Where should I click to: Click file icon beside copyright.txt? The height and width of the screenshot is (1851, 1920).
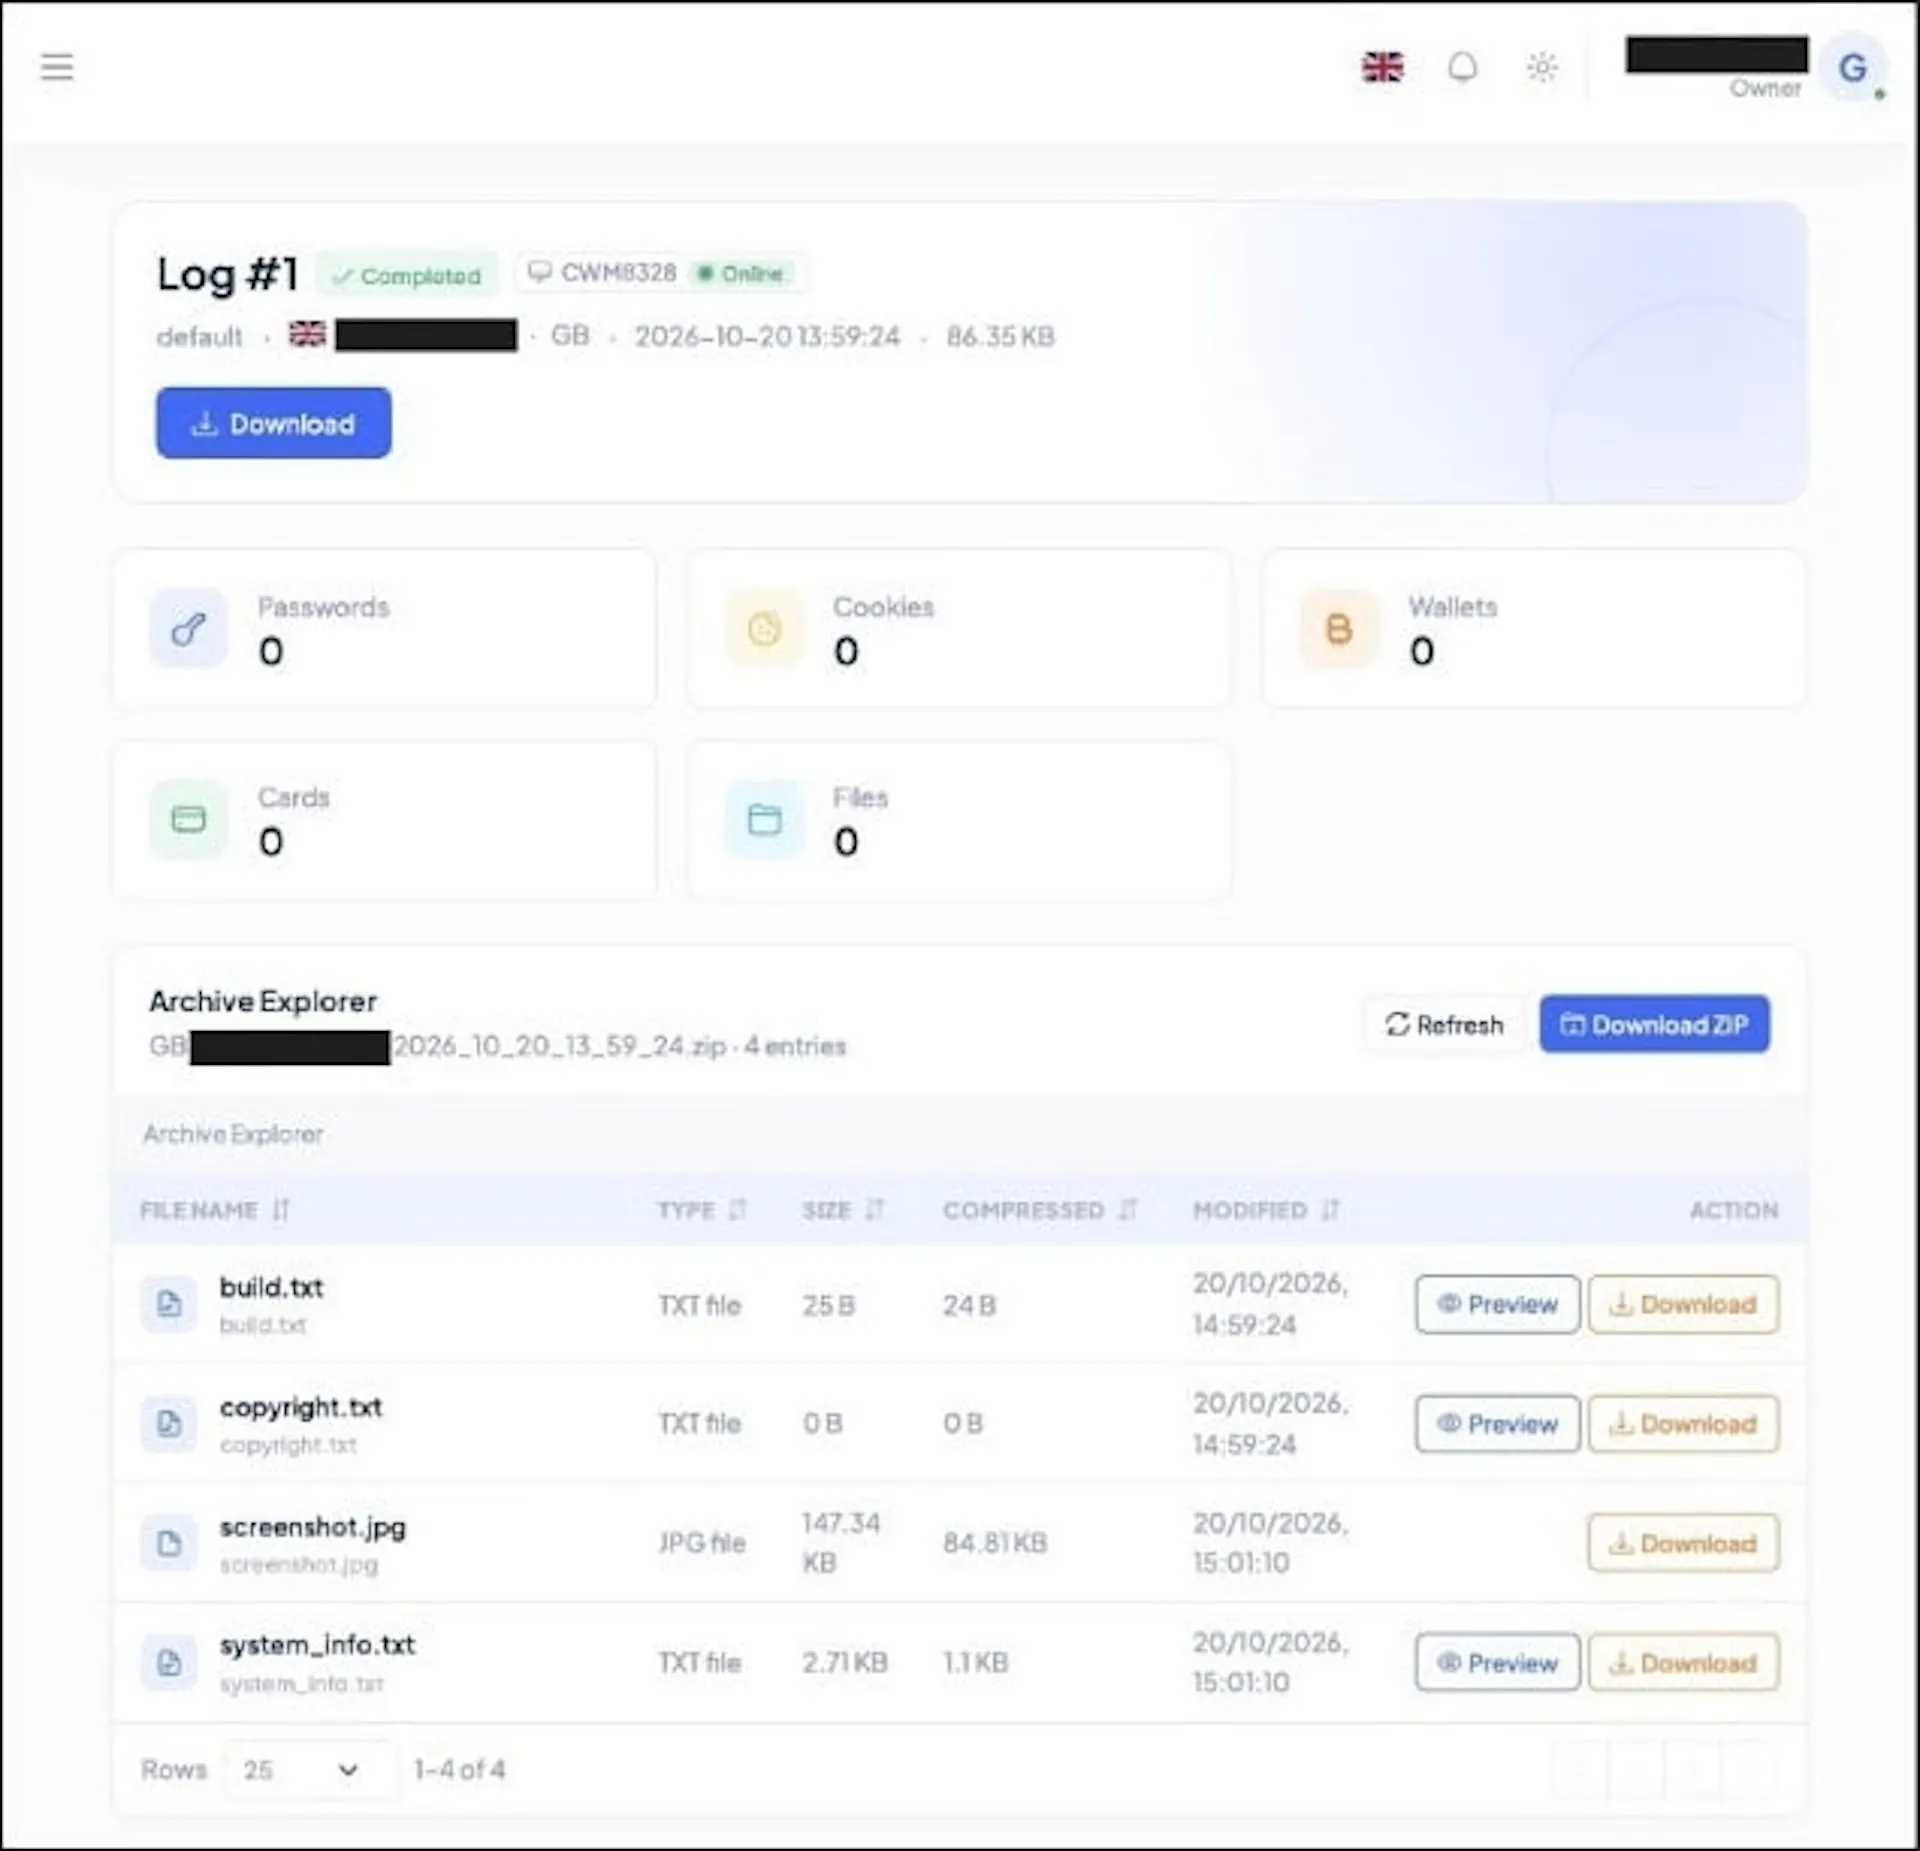coord(169,1423)
